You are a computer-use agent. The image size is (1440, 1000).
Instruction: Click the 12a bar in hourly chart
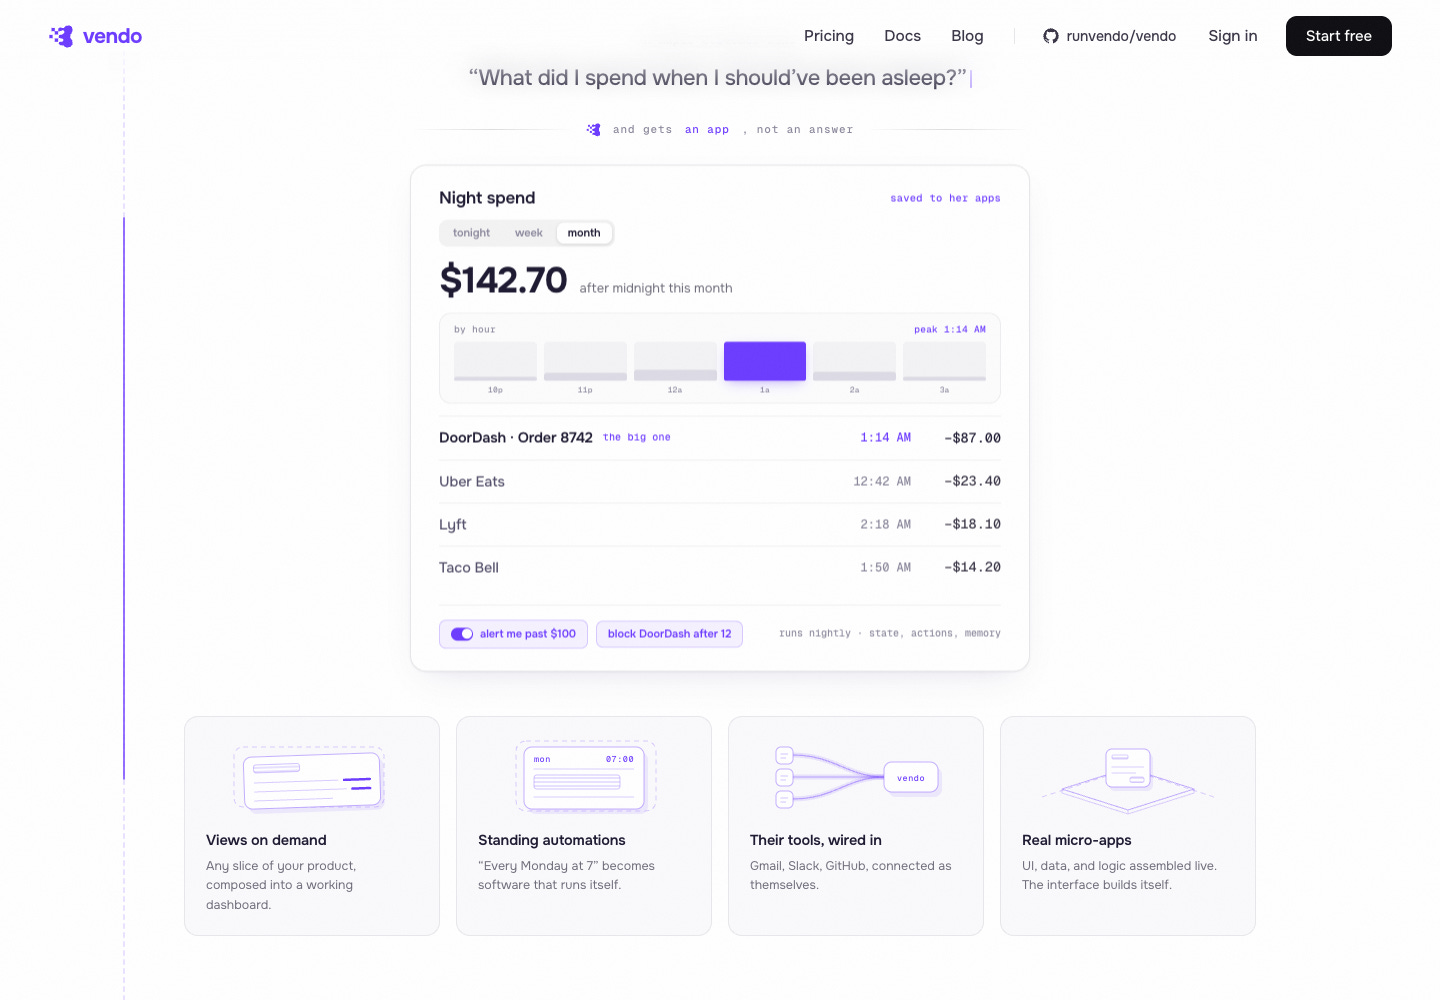click(675, 361)
